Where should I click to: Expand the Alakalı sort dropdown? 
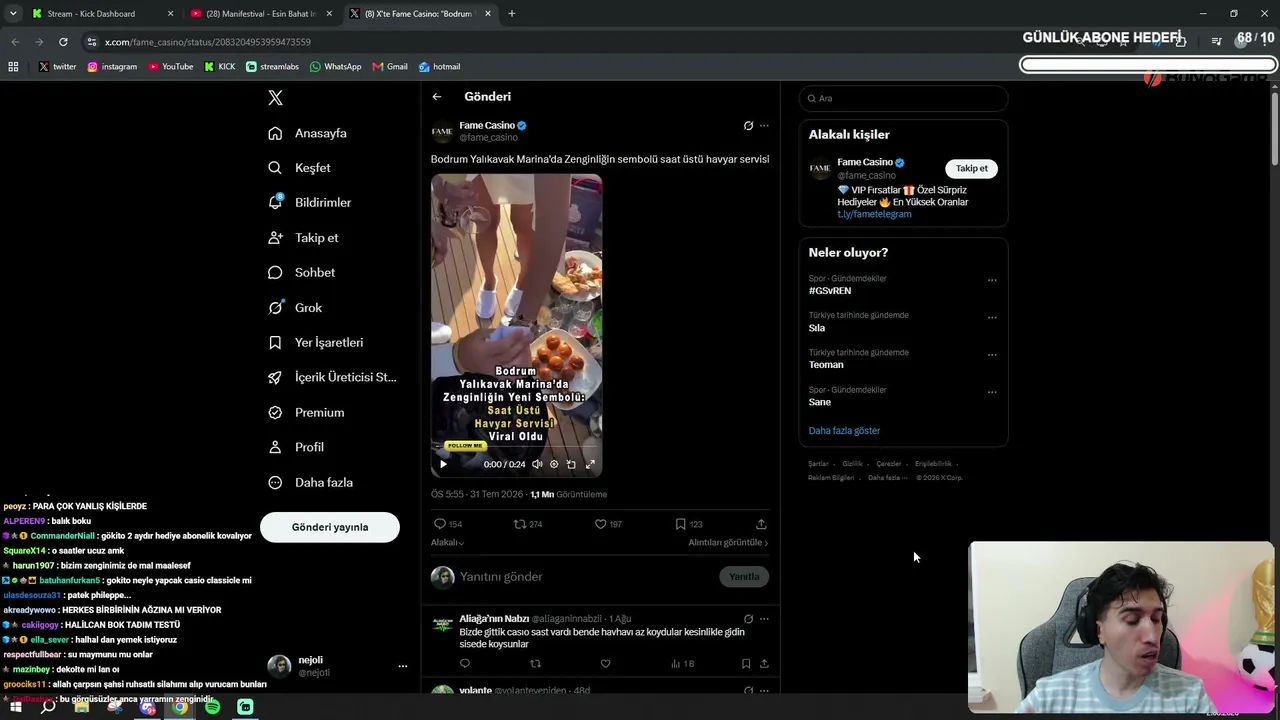tap(447, 543)
